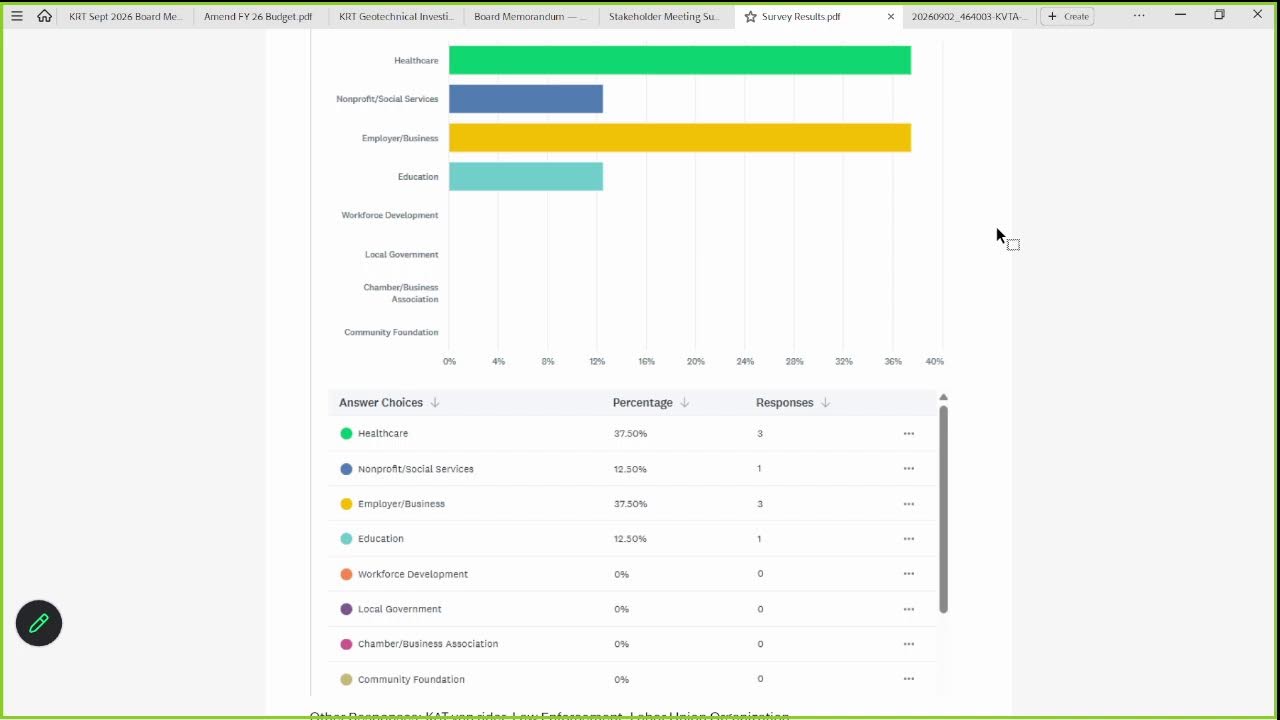Click the scroll-up arrow of table scrollbar
Viewport: 1280px width, 720px height.
pos(943,398)
